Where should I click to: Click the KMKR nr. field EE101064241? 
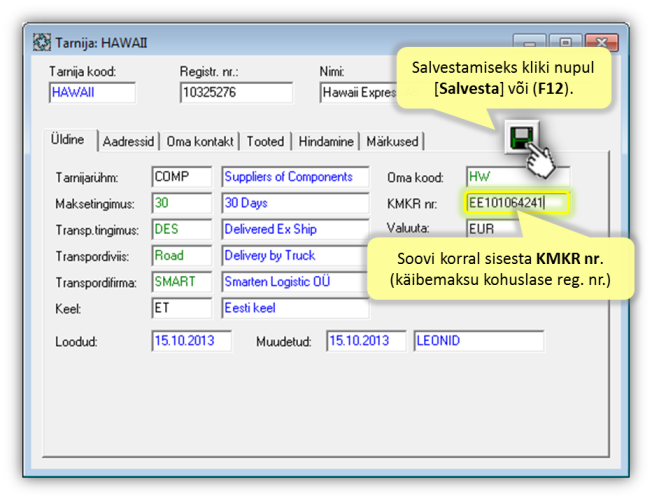point(516,203)
